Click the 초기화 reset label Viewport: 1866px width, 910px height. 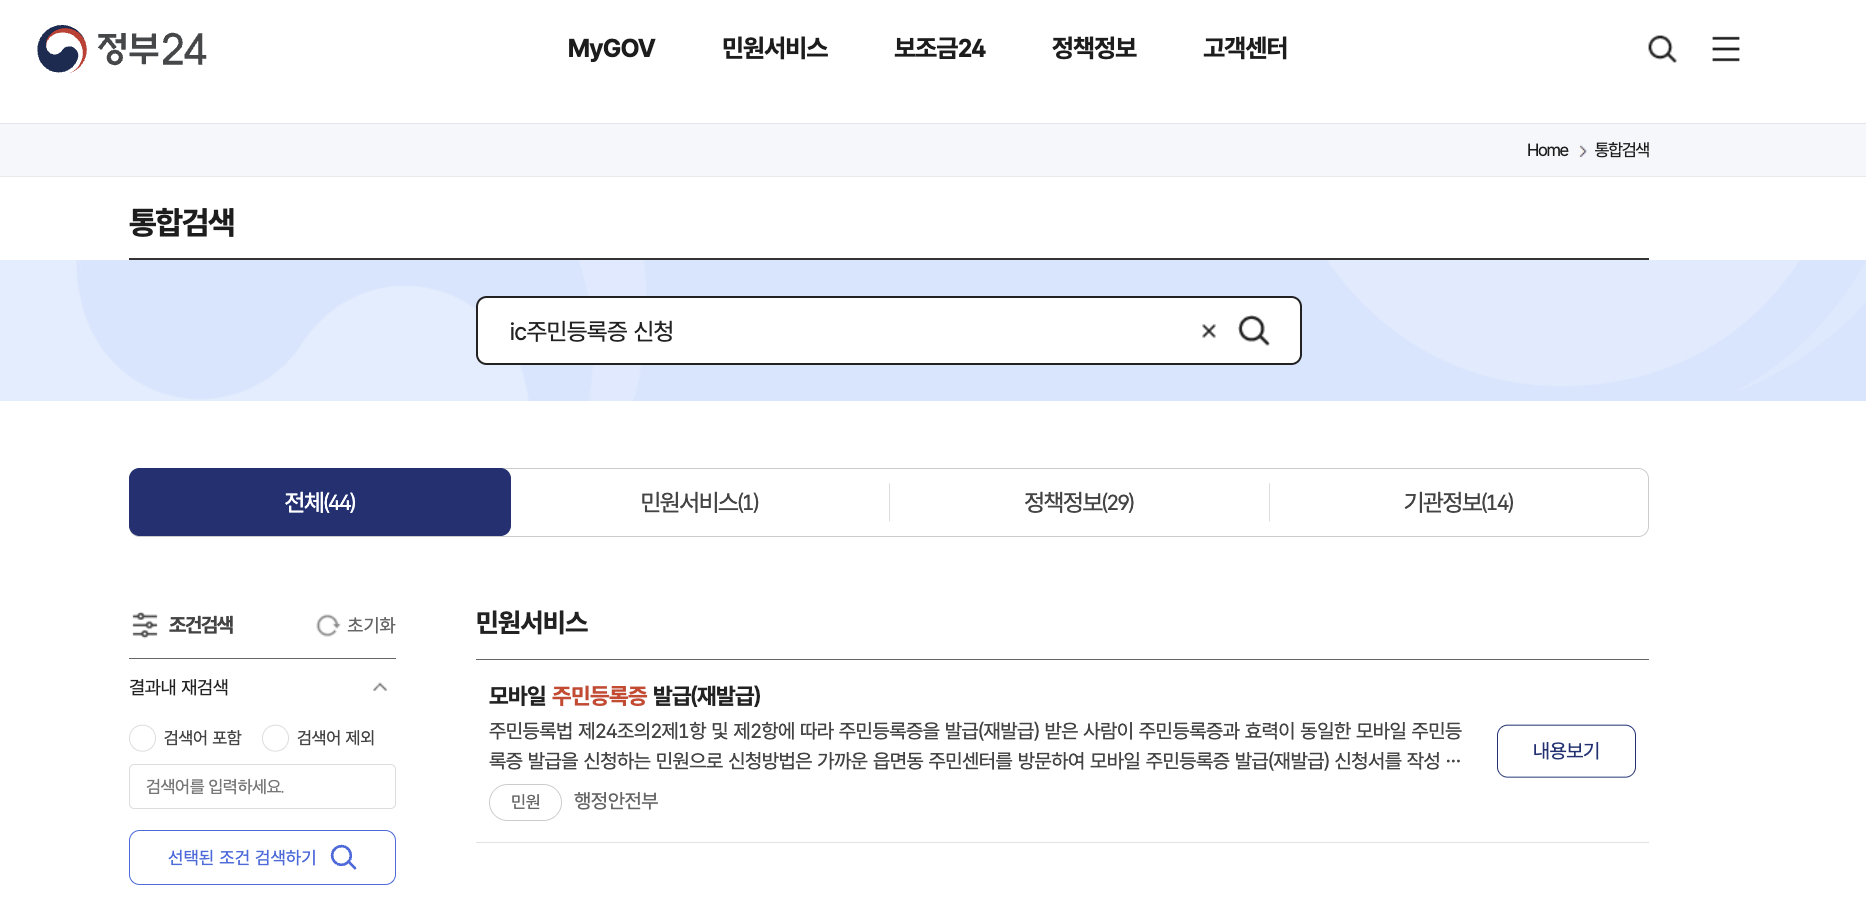pyautogui.click(x=371, y=625)
